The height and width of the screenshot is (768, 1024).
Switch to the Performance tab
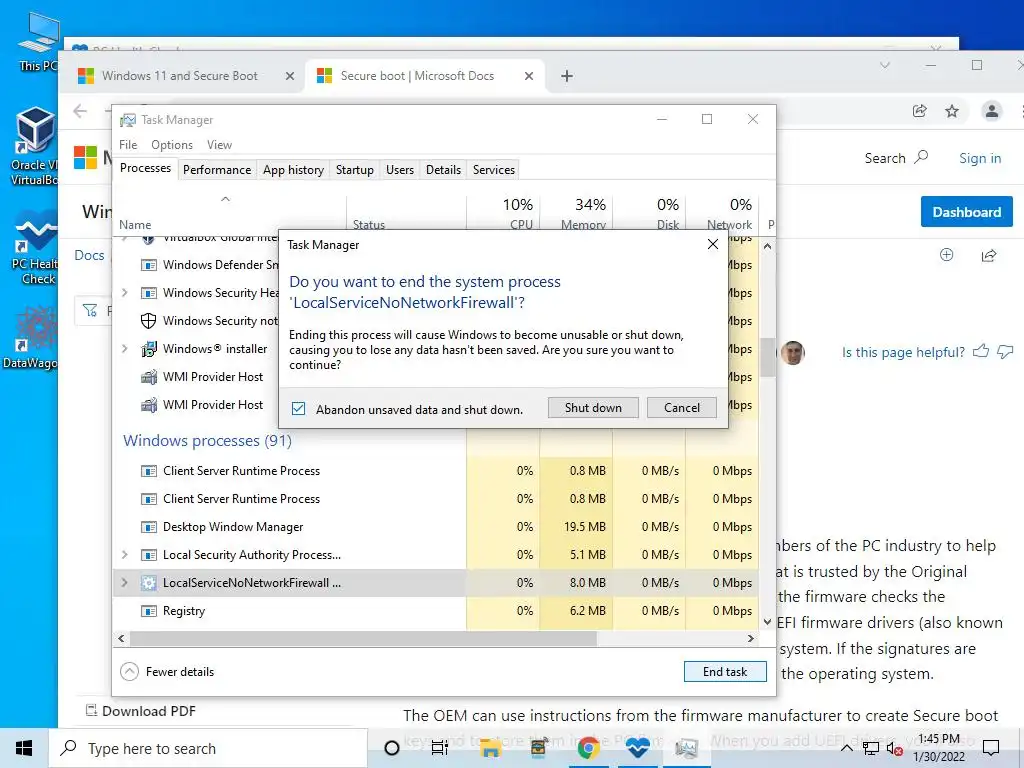[x=217, y=170]
